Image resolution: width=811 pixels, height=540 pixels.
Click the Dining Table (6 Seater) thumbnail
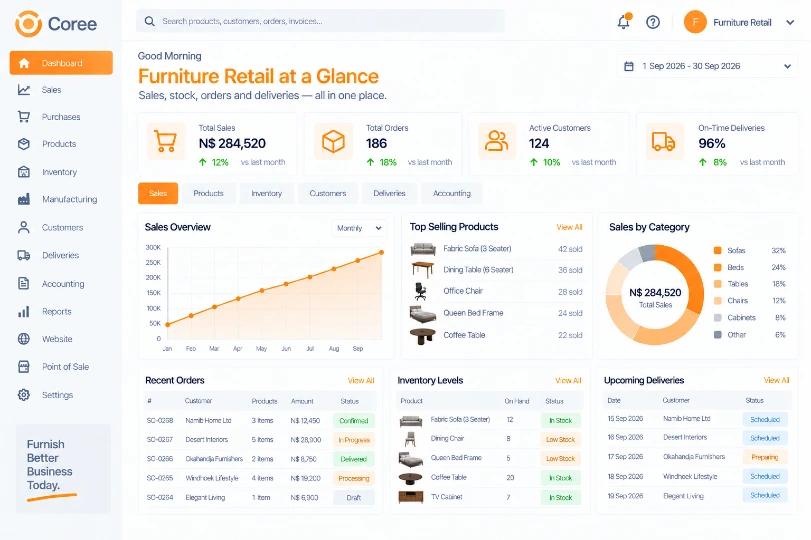click(x=423, y=270)
